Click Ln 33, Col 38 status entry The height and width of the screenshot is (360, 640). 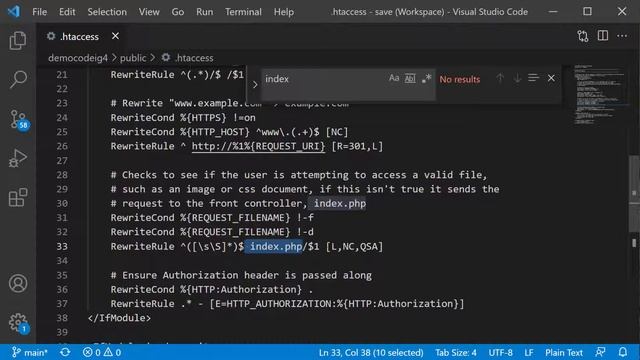(x=371, y=352)
